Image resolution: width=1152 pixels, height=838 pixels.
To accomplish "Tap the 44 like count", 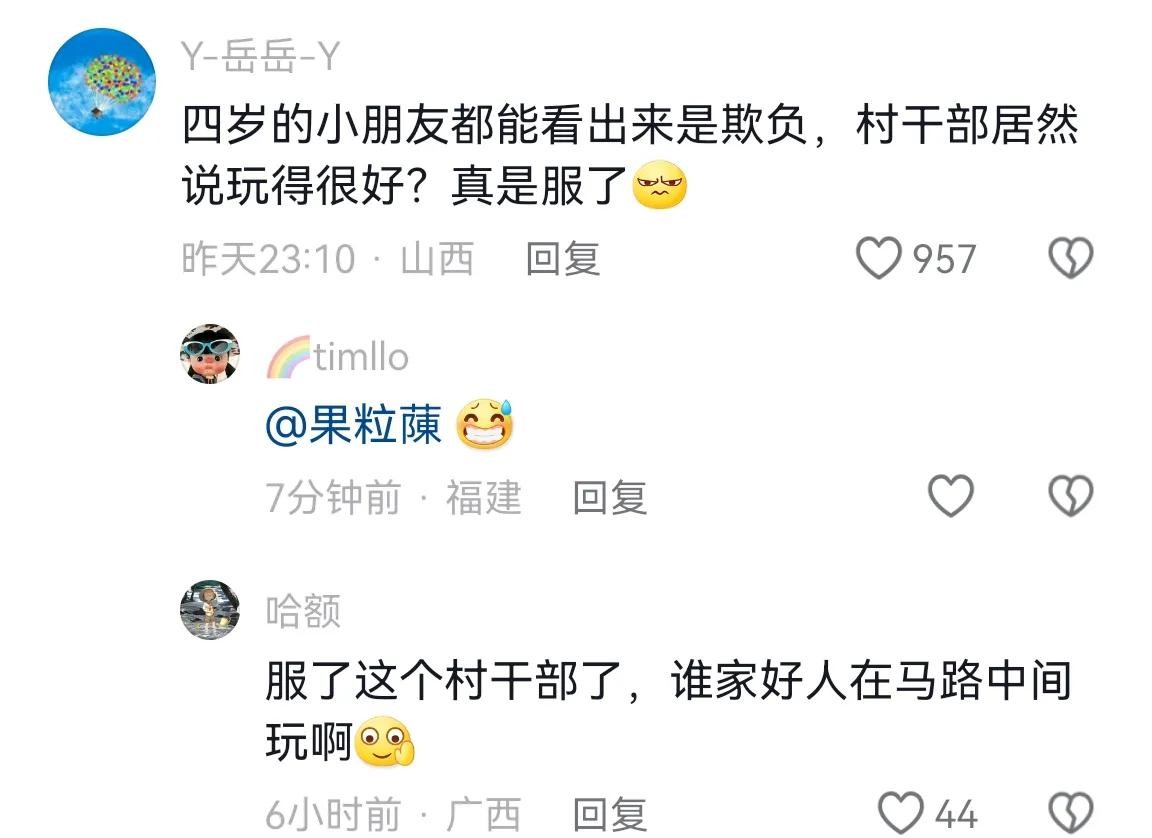I will [x=956, y=814].
